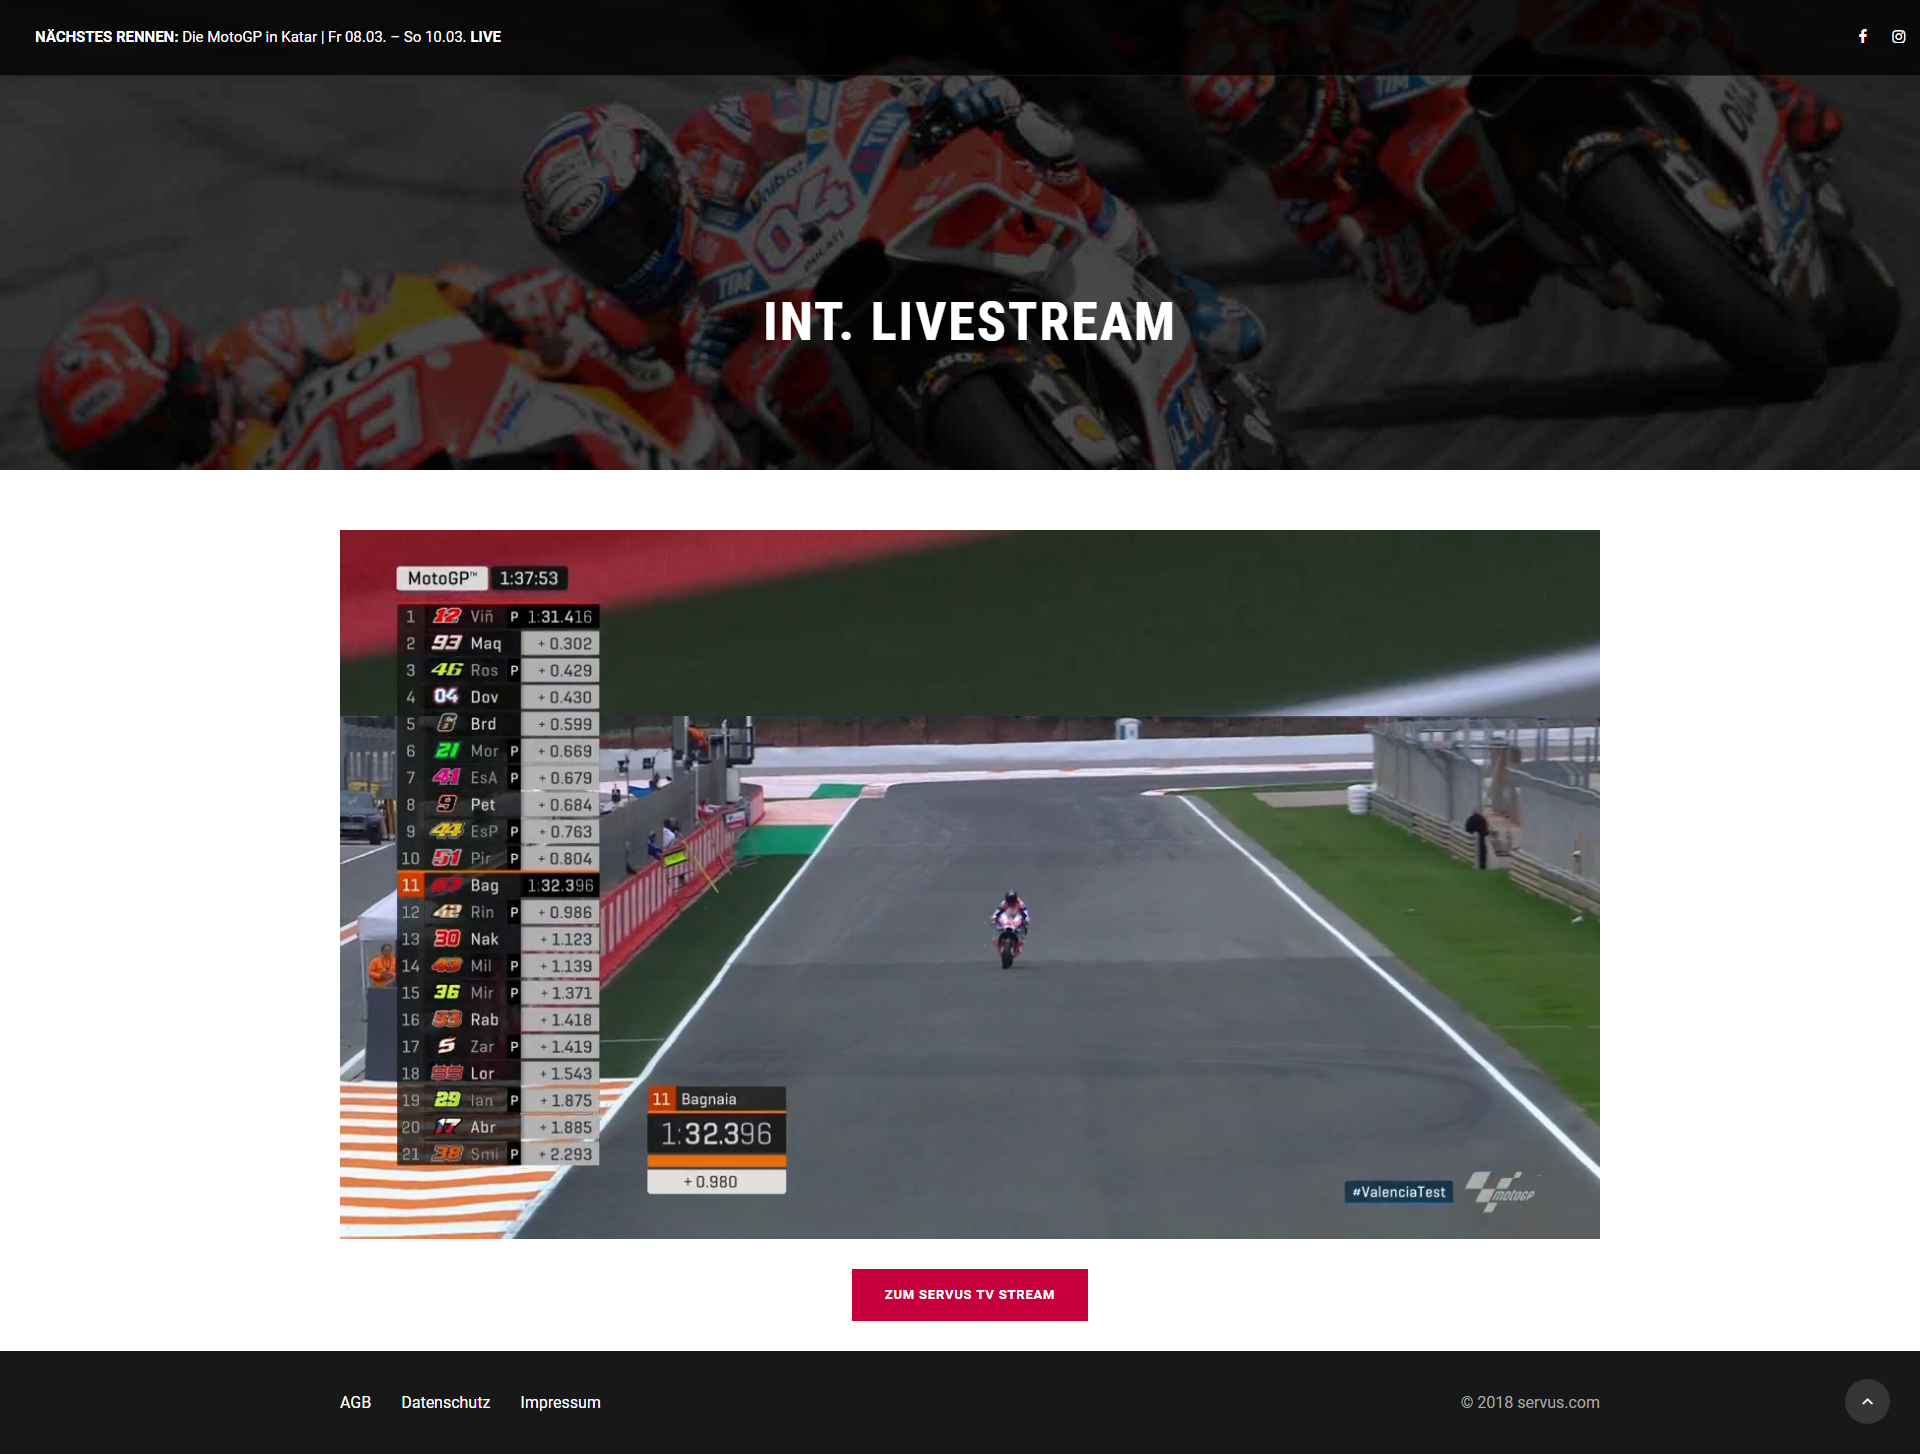Click the scroll-to-top arrow button
The height and width of the screenshot is (1454, 1920).
1866,1401
